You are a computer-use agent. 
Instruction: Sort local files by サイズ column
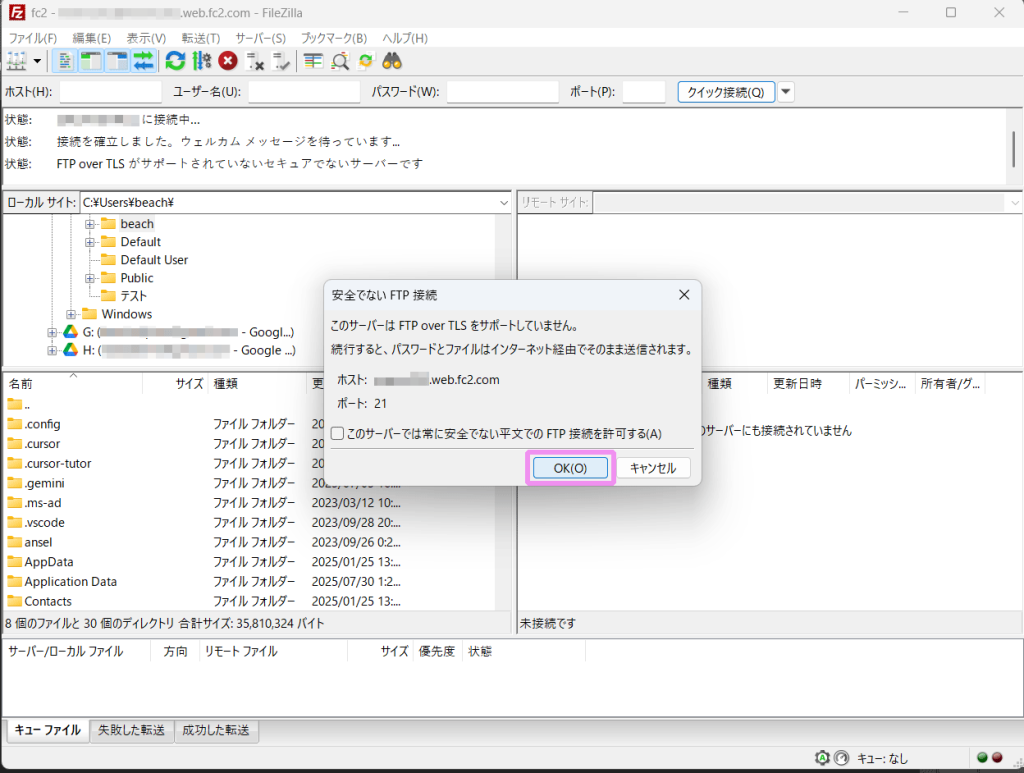click(x=175, y=383)
